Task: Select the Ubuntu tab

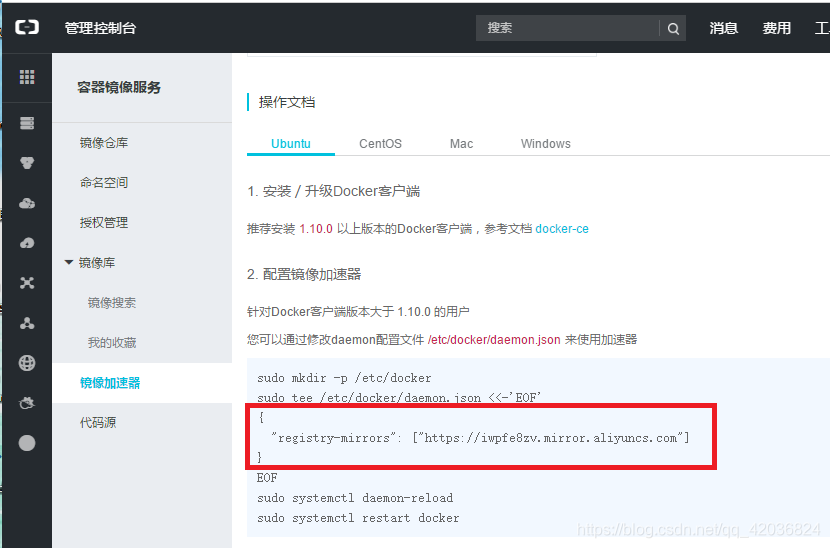Action: [x=291, y=144]
